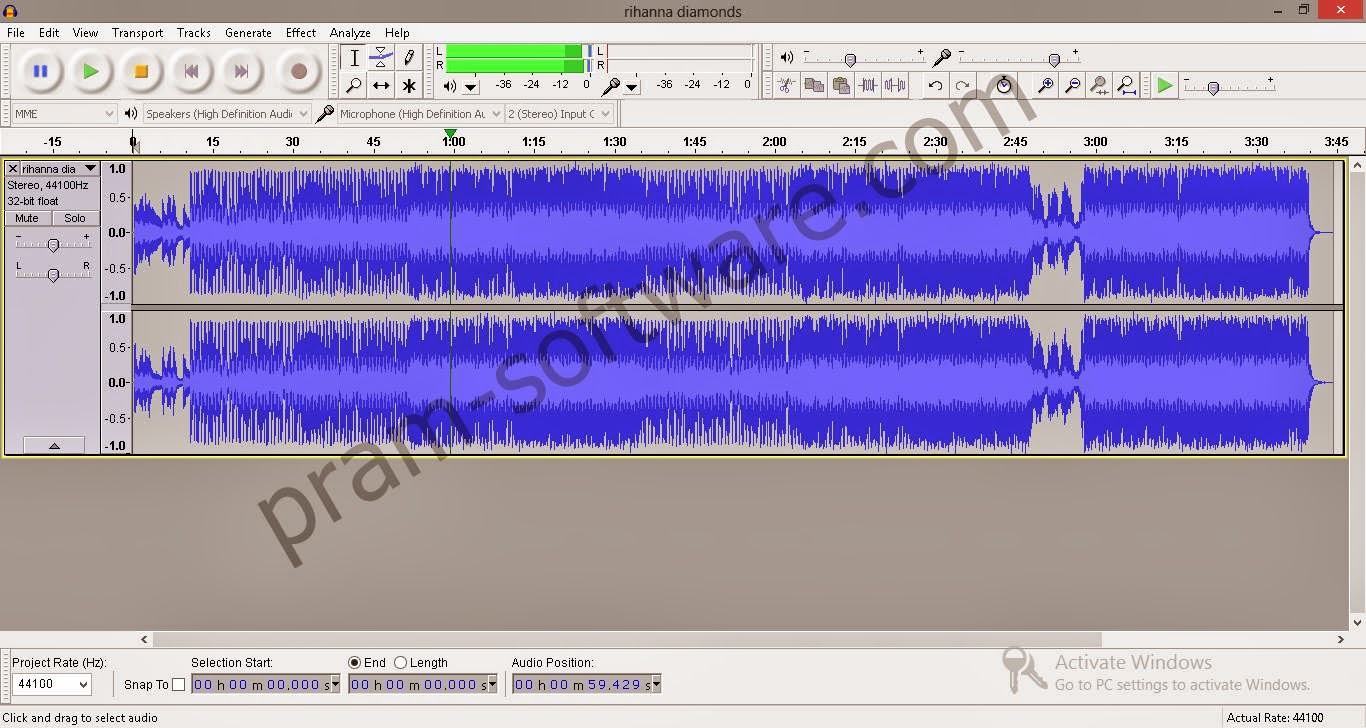Click the Redo arrow icon
This screenshot has height=728, width=1366.
pyautogui.click(x=962, y=86)
